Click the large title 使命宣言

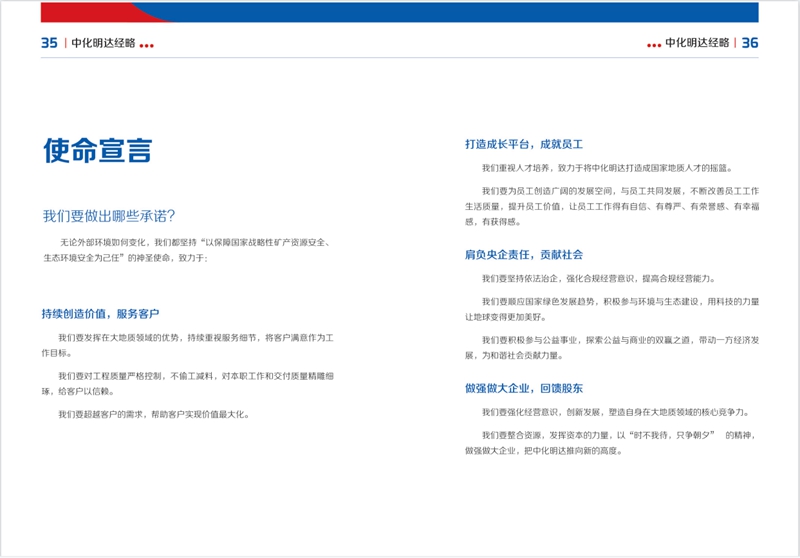[97, 150]
